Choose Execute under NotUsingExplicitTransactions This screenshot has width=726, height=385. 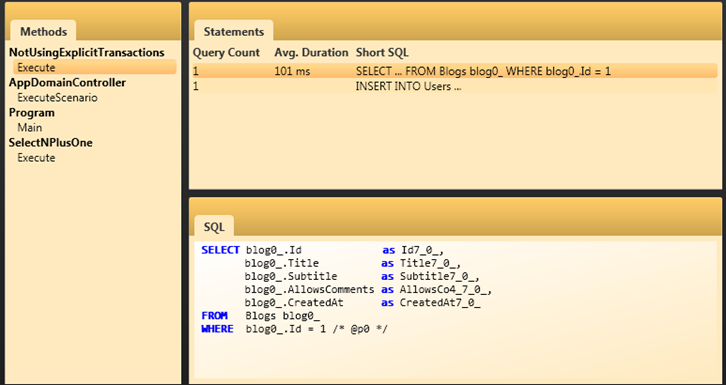pyautogui.click(x=95, y=68)
